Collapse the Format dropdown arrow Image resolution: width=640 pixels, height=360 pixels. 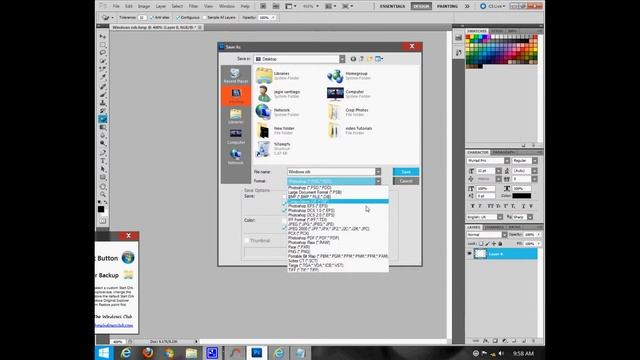point(378,181)
